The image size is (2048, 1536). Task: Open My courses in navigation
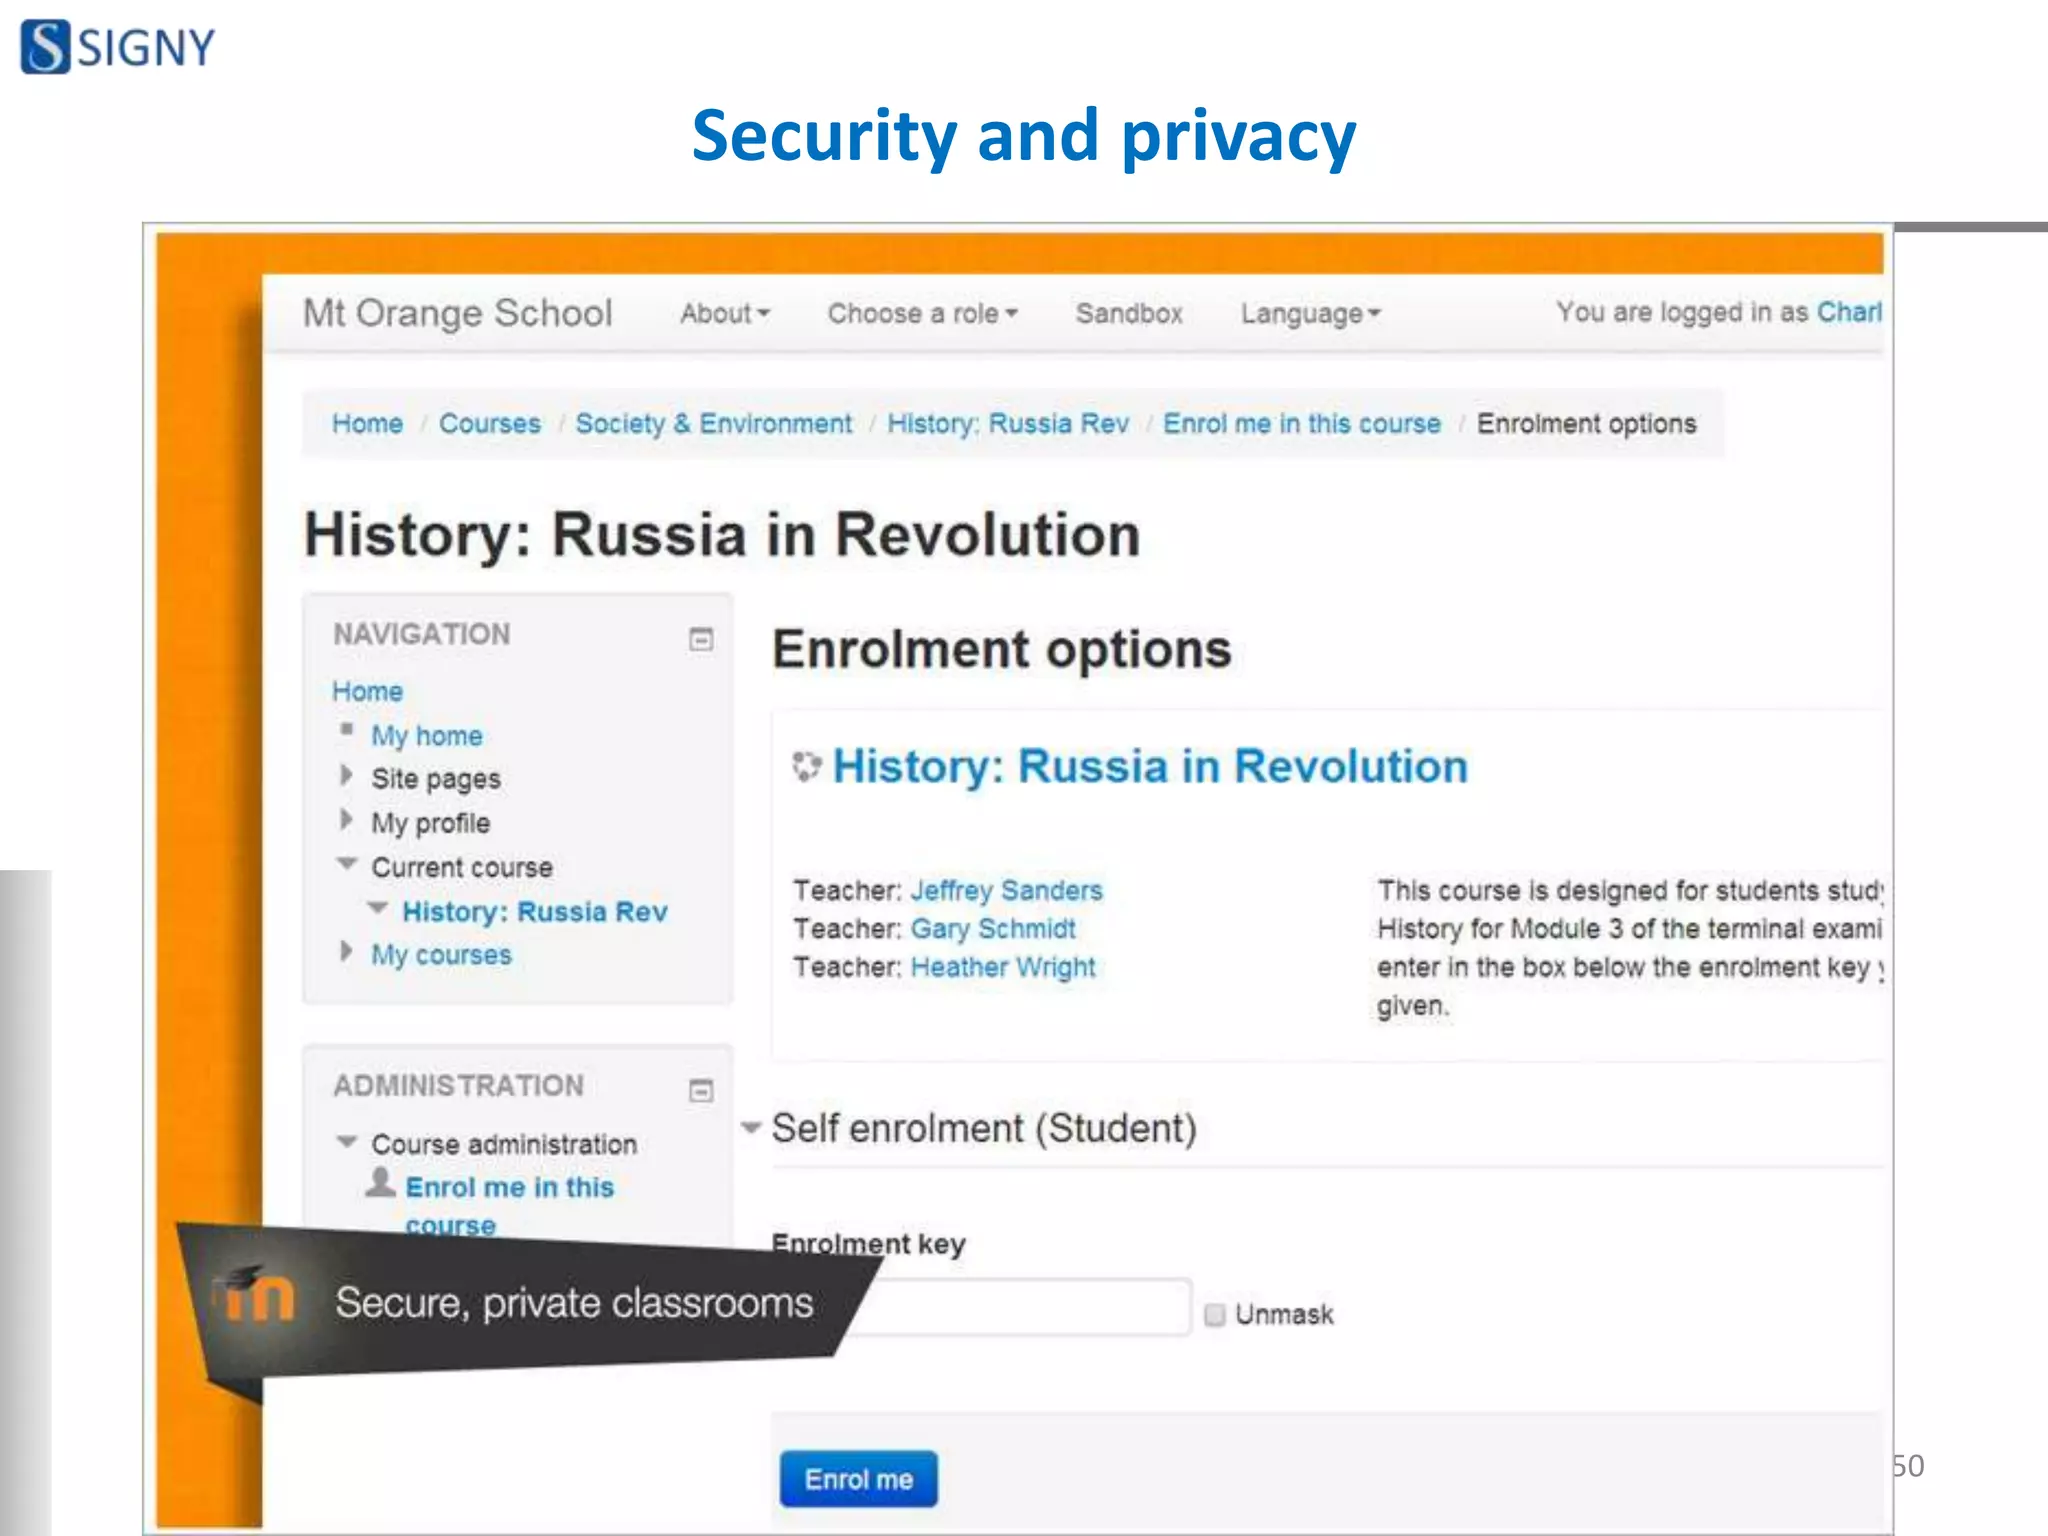(x=441, y=955)
